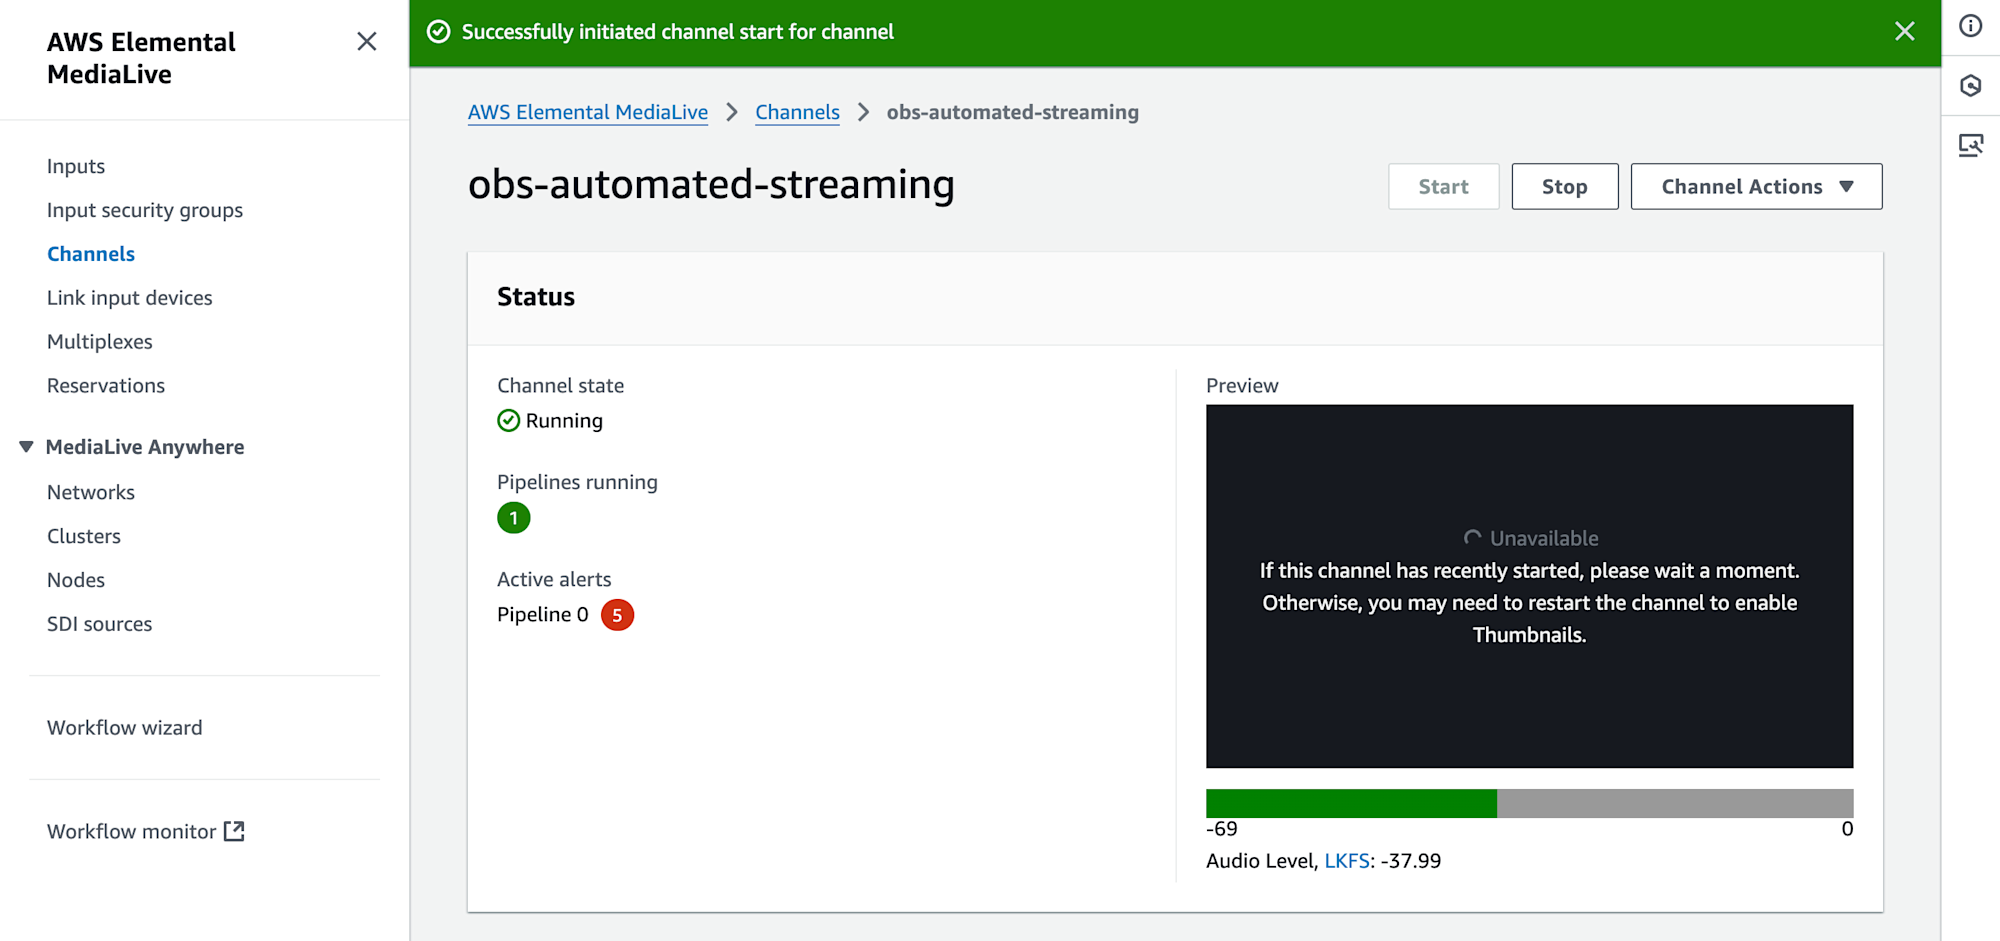
Task: Open SDI sources
Action: coord(100,624)
